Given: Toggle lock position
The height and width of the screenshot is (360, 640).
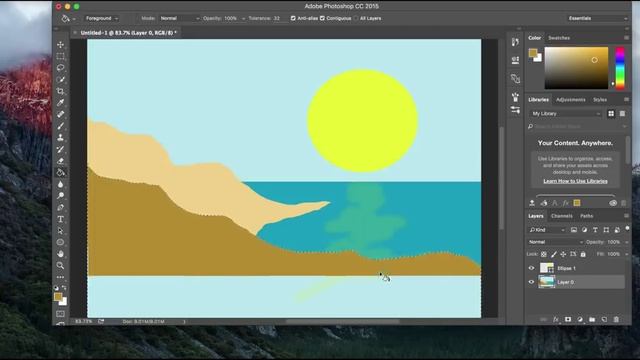Looking at the screenshot, I should click(x=563, y=254).
